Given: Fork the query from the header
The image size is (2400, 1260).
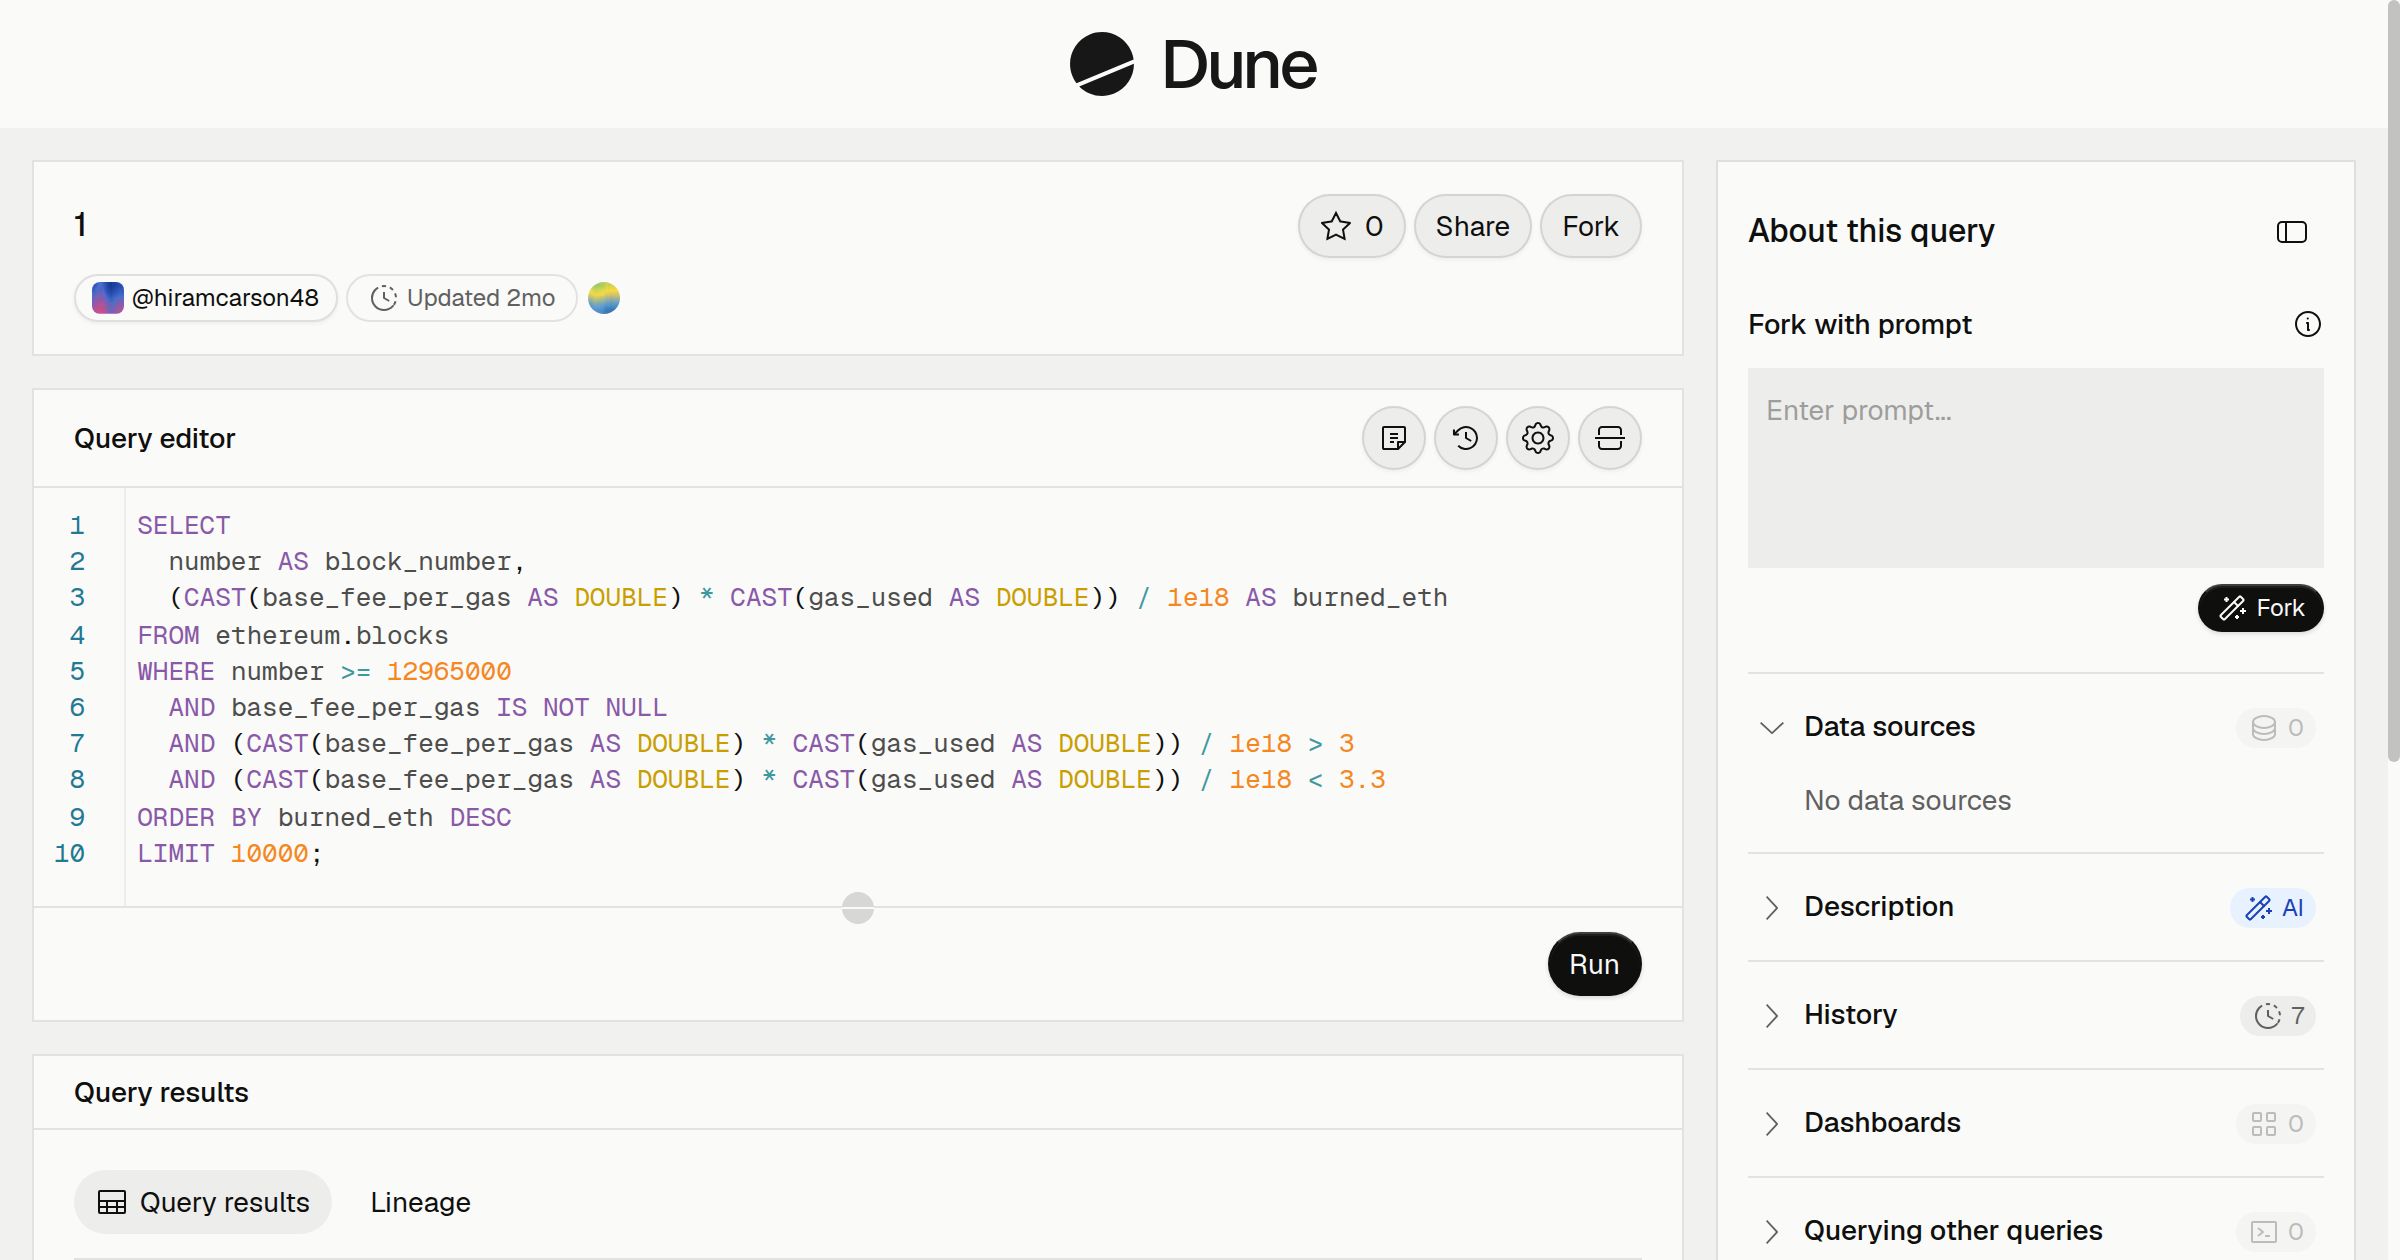Looking at the screenshot, I should tap(1590, 226).
